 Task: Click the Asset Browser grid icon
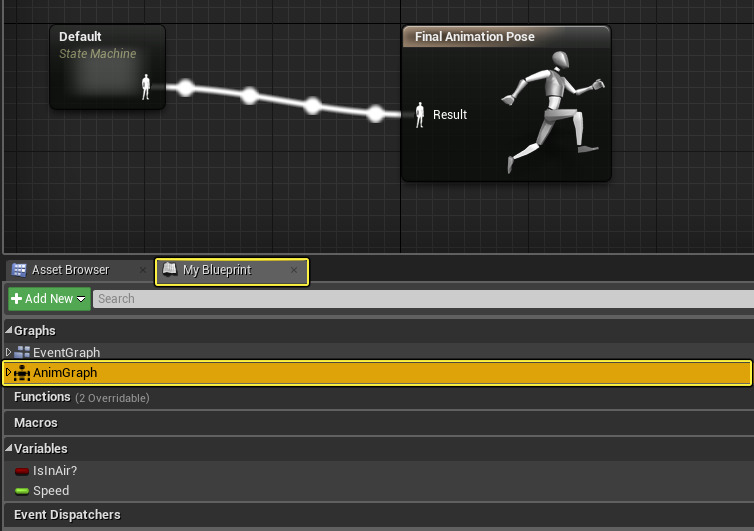point(19,270)
